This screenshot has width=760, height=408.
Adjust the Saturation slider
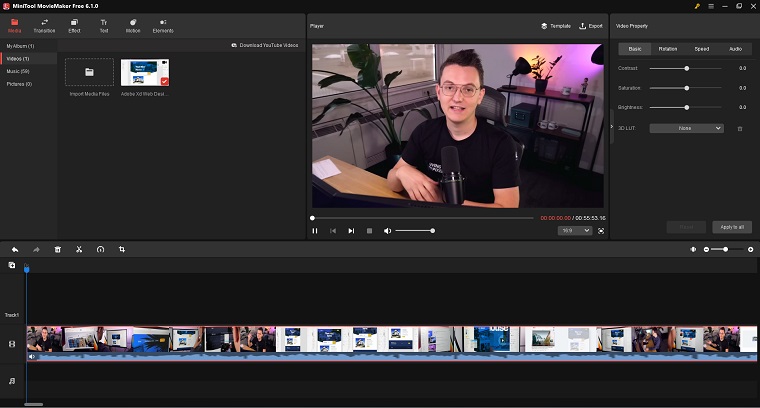686,88
